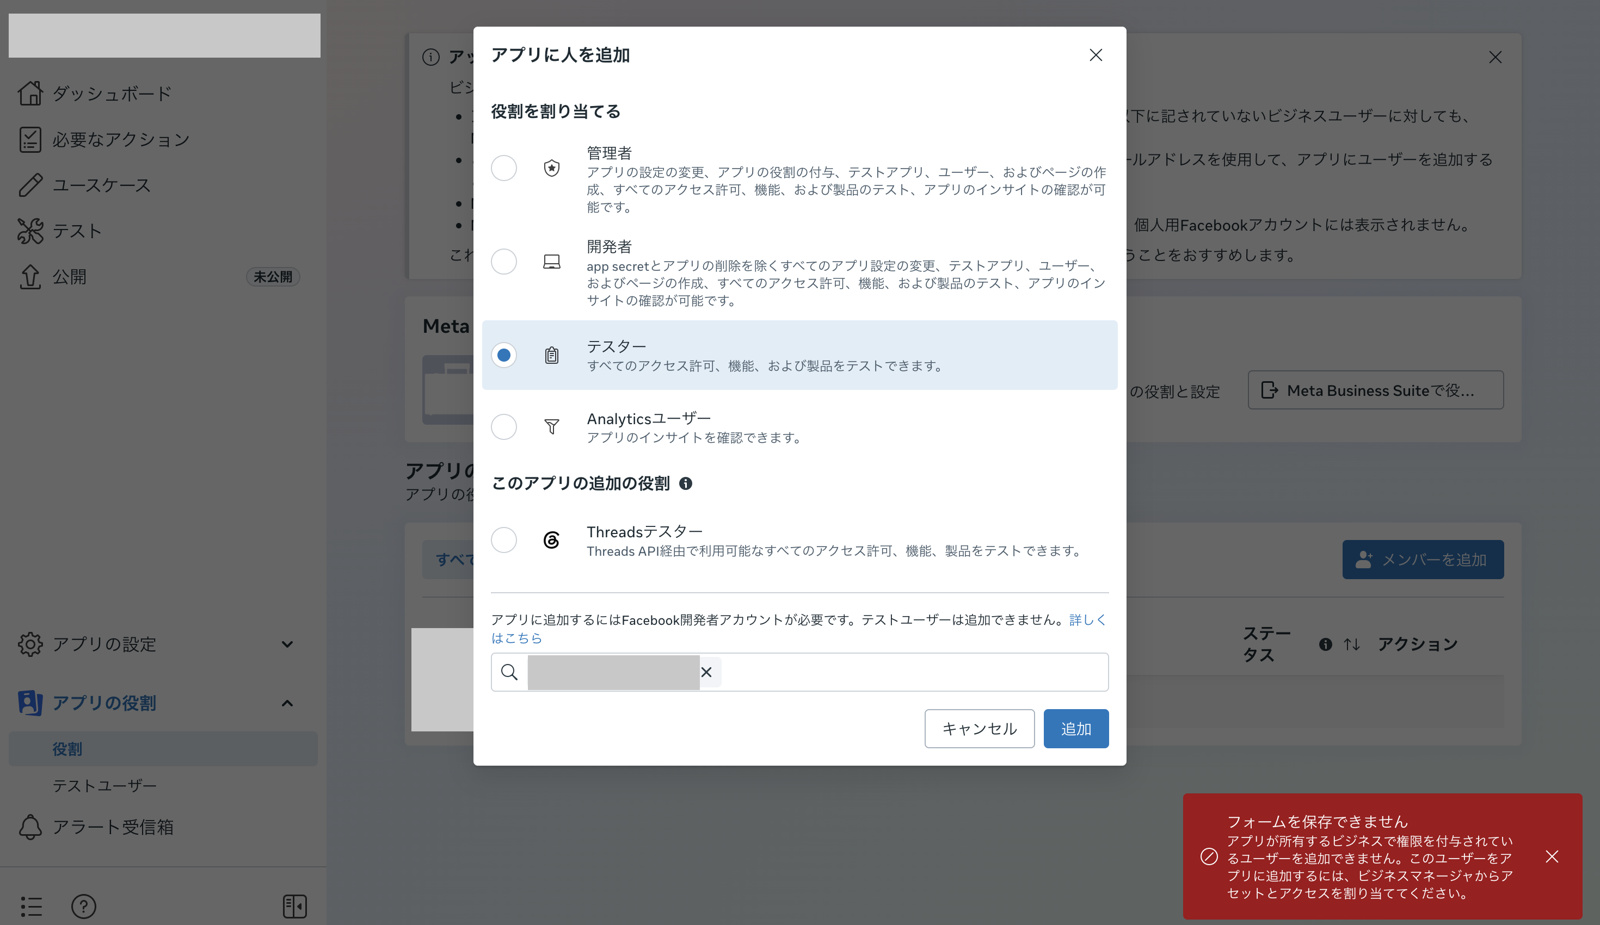Click the list icon at sidebar bottom
The image size is (1600, 925).
point(31,907)
